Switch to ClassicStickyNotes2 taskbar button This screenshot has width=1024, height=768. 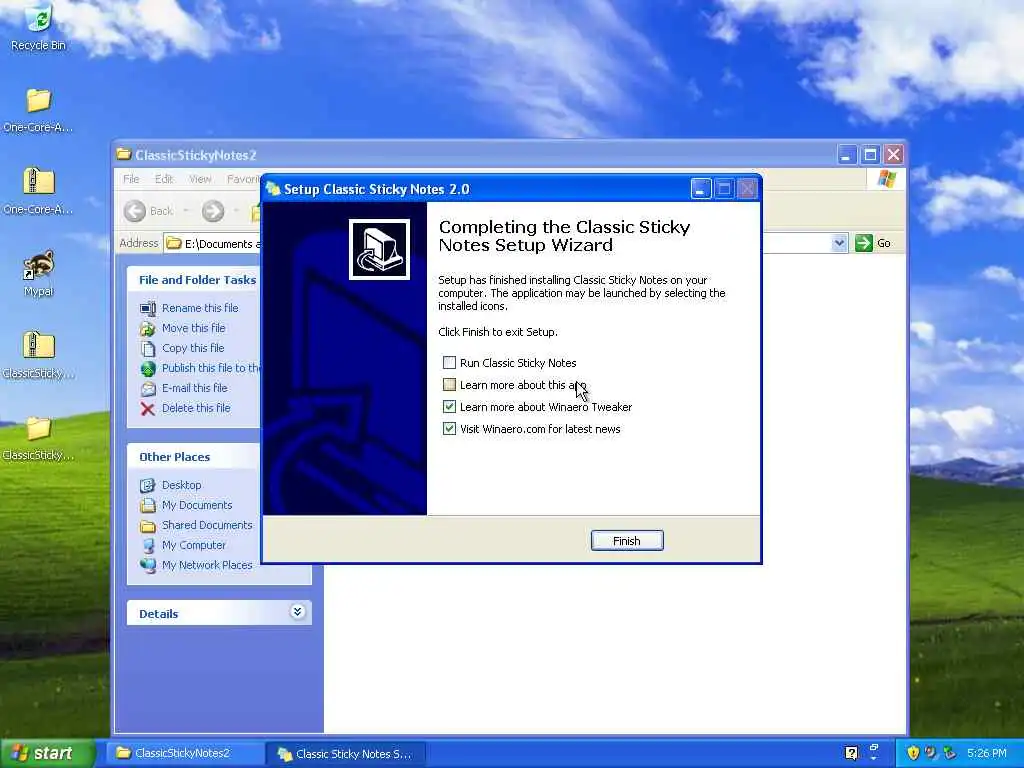tap(183, 753)
